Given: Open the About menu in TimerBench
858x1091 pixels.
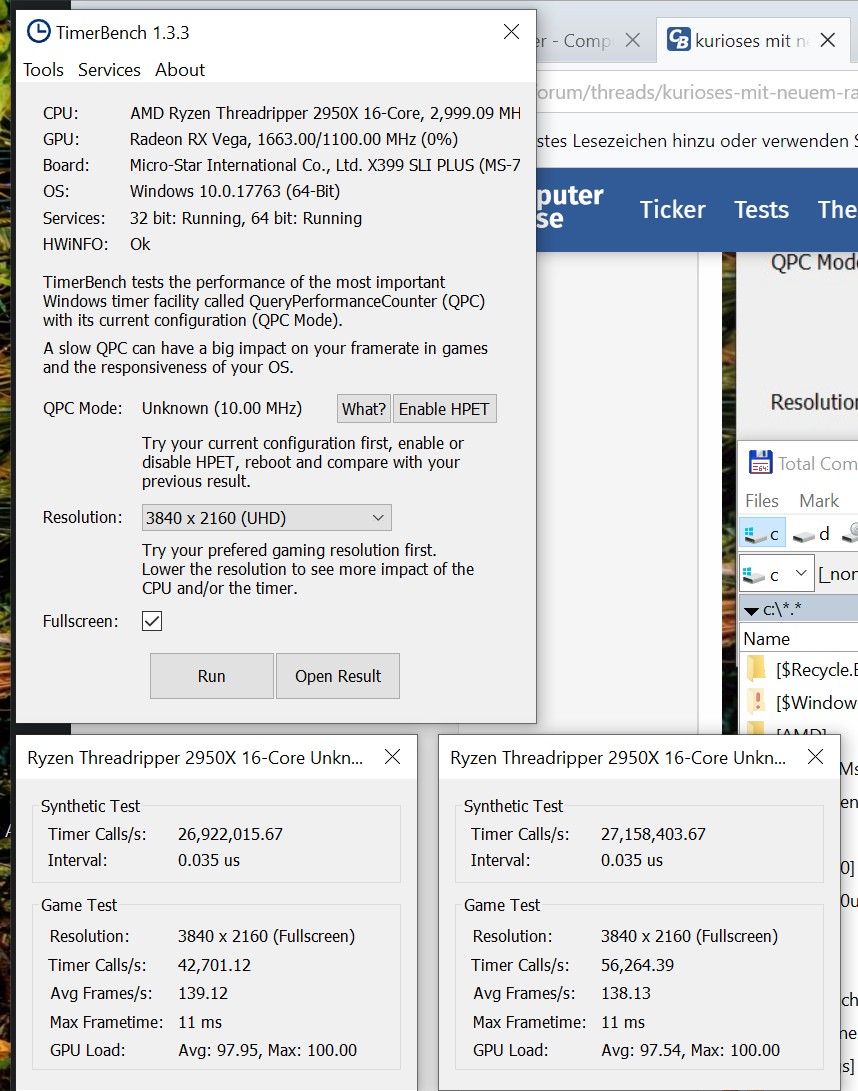Looking at the screenshot, I should click(180, 70).
